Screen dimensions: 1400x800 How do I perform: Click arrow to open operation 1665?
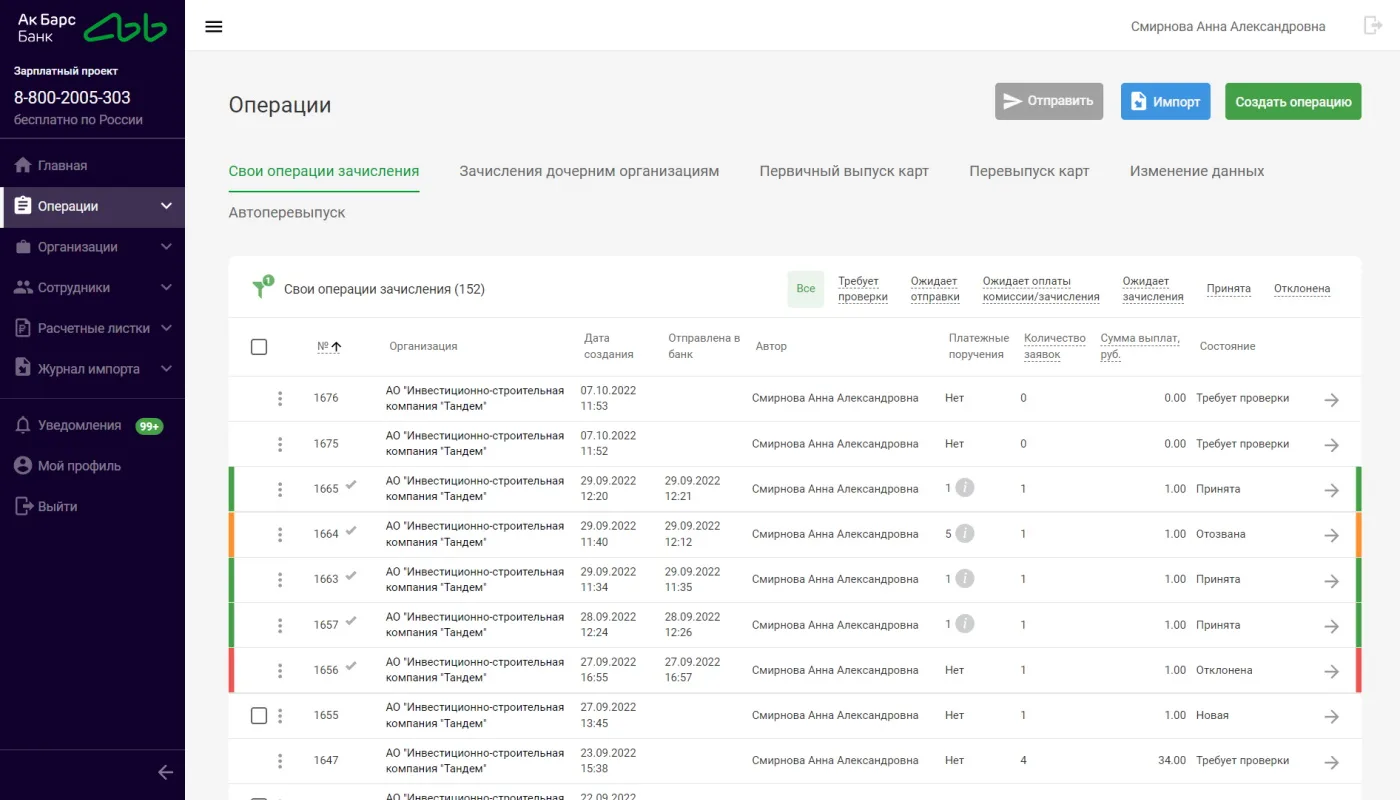(x=1331, y=490)
